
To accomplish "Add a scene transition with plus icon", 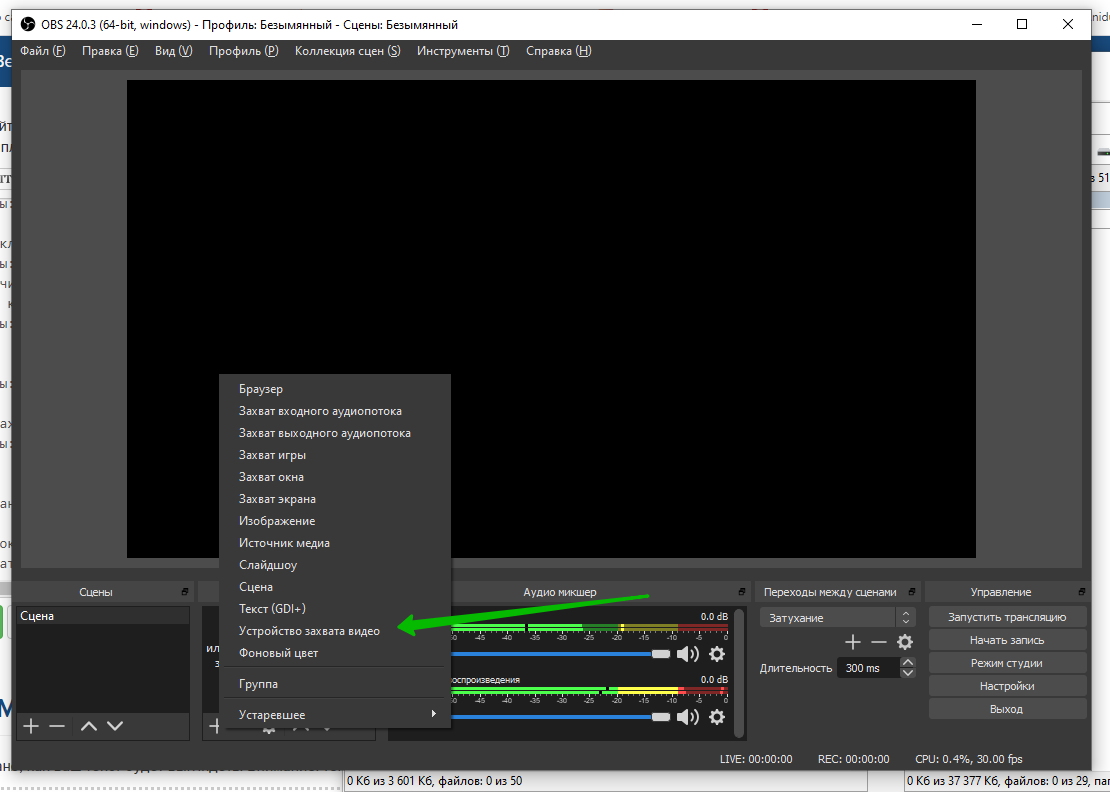I will (853, 642).
